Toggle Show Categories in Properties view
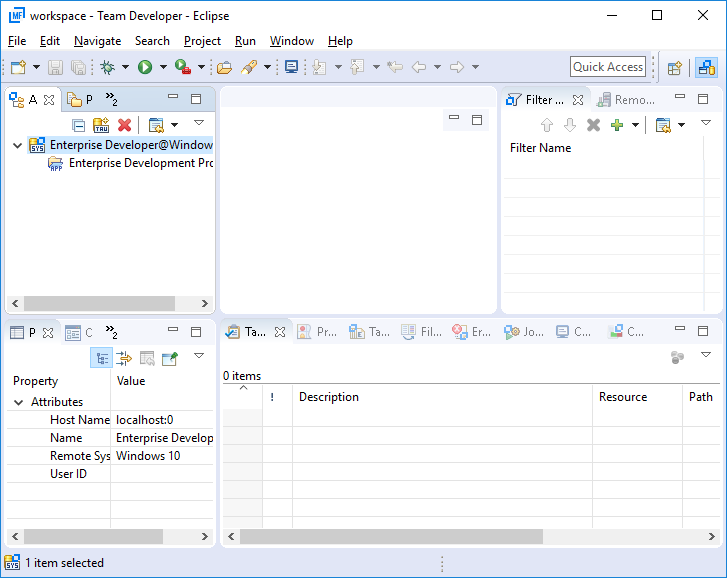727x578 pixels. click(x=101, y=358)
